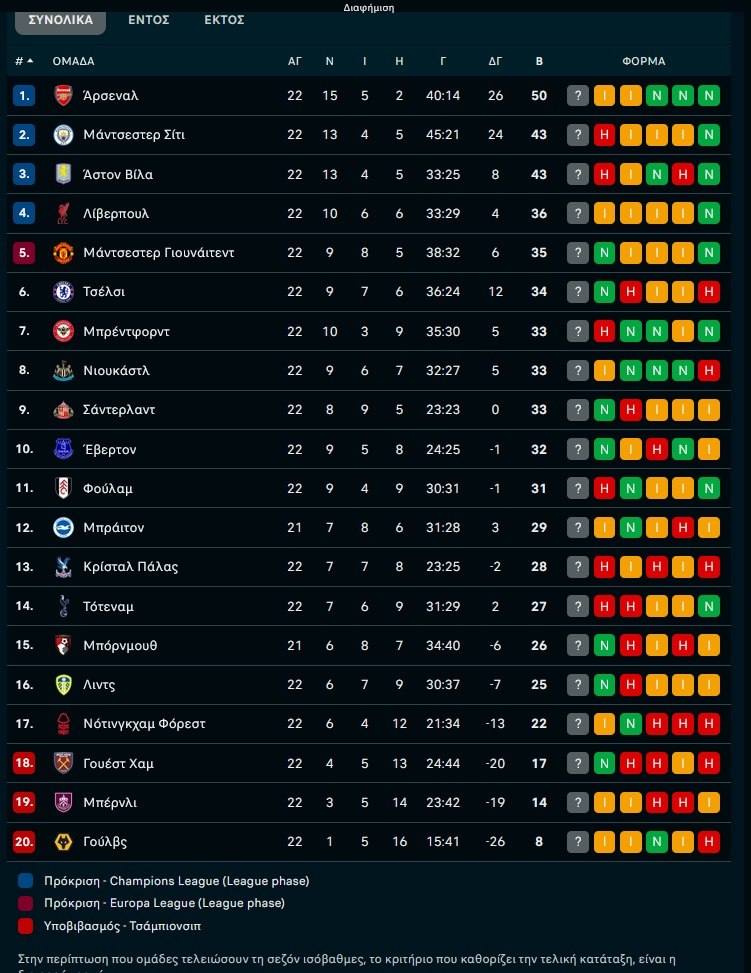Sort standings by the B points column
This screenshot has height=973, width=751.
click(539, 61)
